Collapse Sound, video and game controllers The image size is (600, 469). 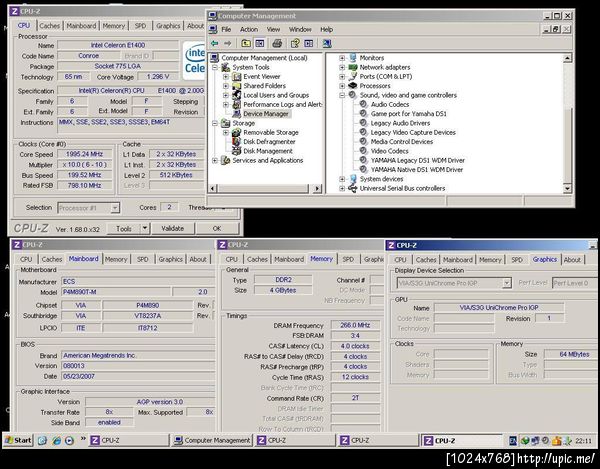click(x=342, y=95)
